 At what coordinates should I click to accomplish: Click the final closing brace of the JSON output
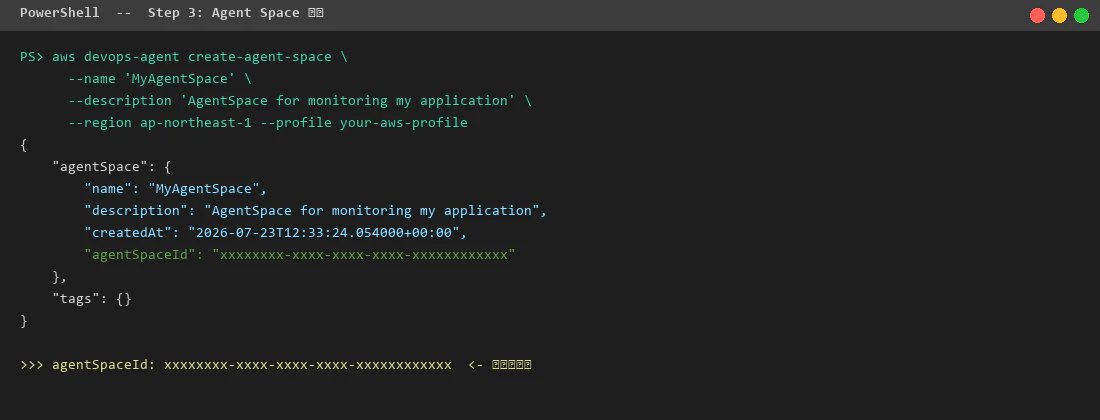point(24,320)
